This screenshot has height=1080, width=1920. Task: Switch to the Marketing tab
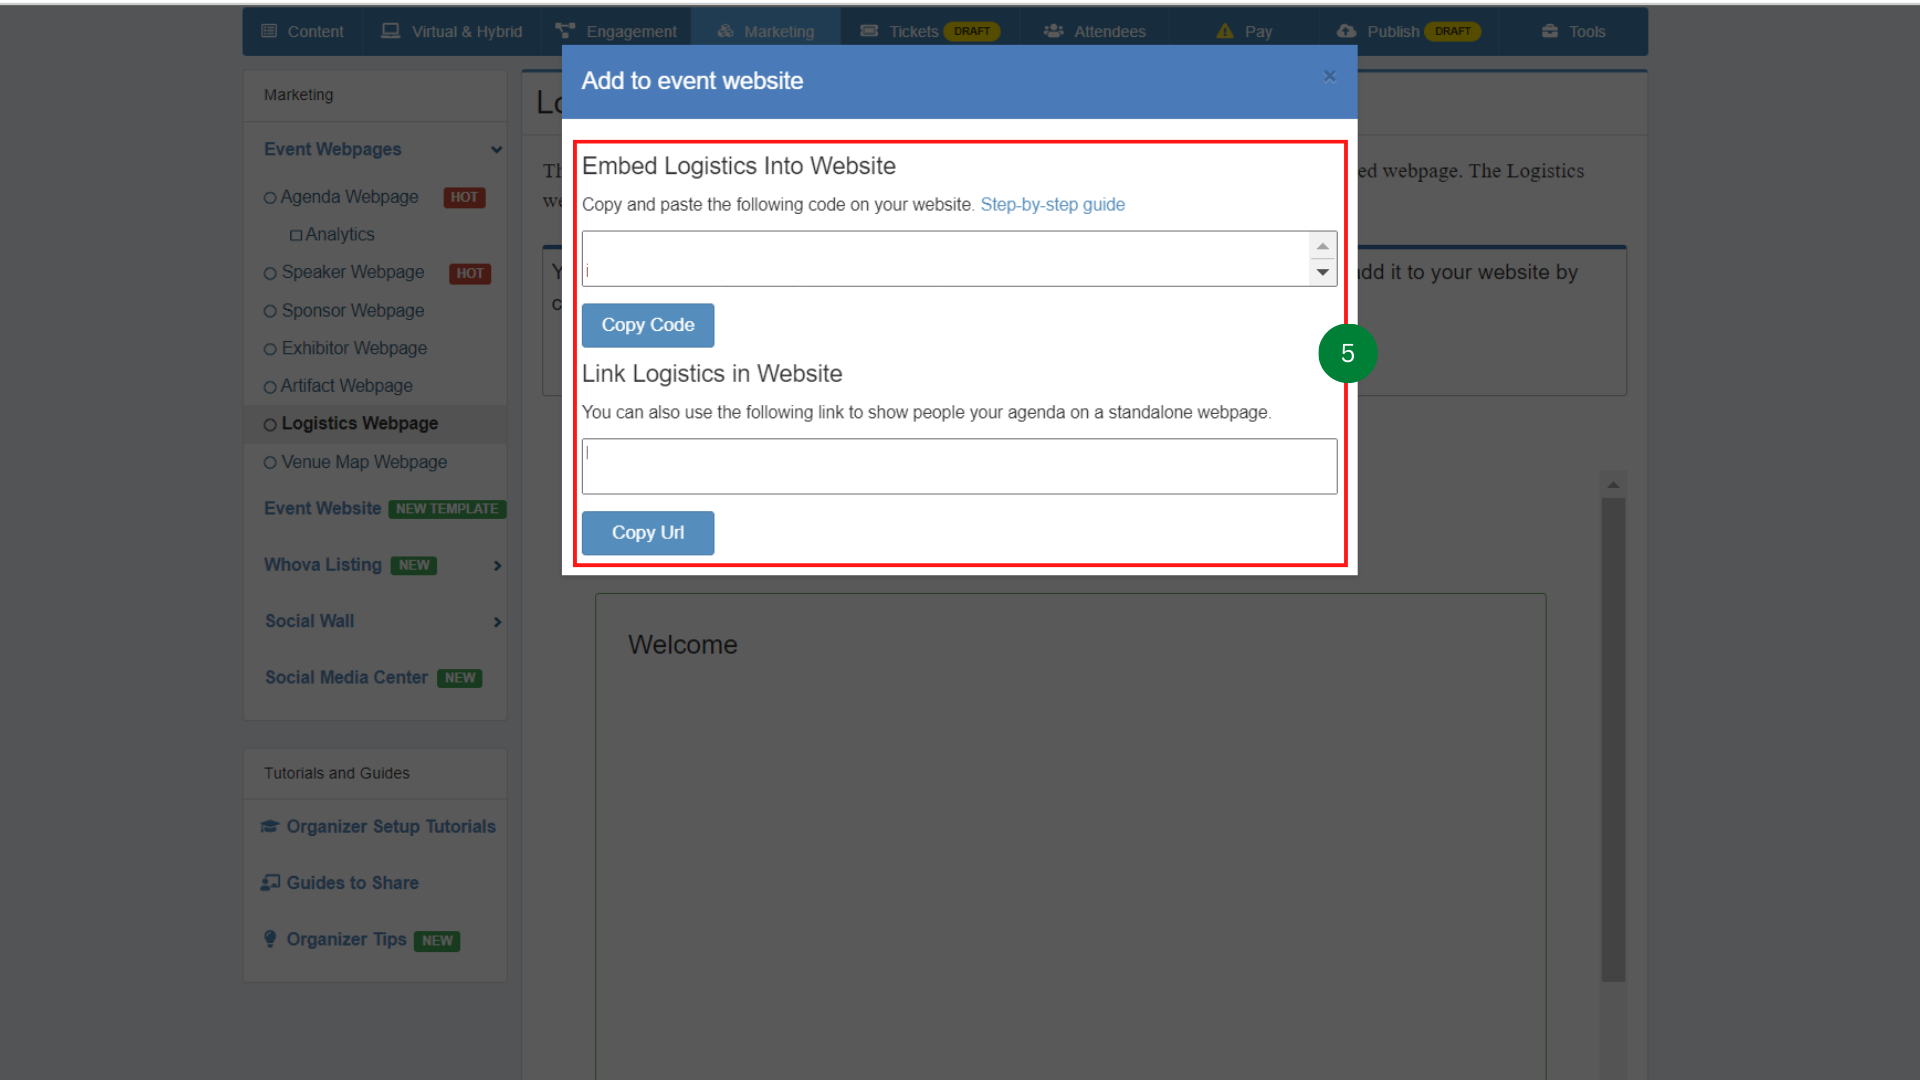click(x=765, y=31)
